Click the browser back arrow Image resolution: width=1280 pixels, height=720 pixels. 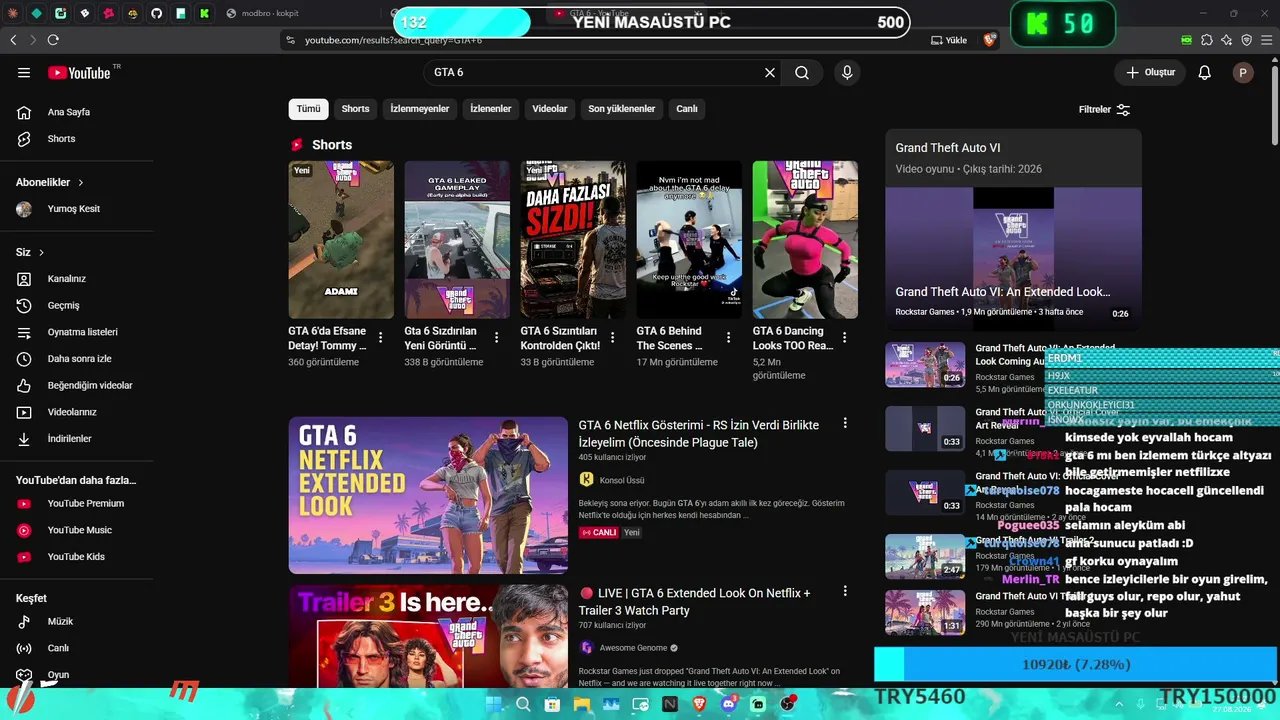point(13,40)
